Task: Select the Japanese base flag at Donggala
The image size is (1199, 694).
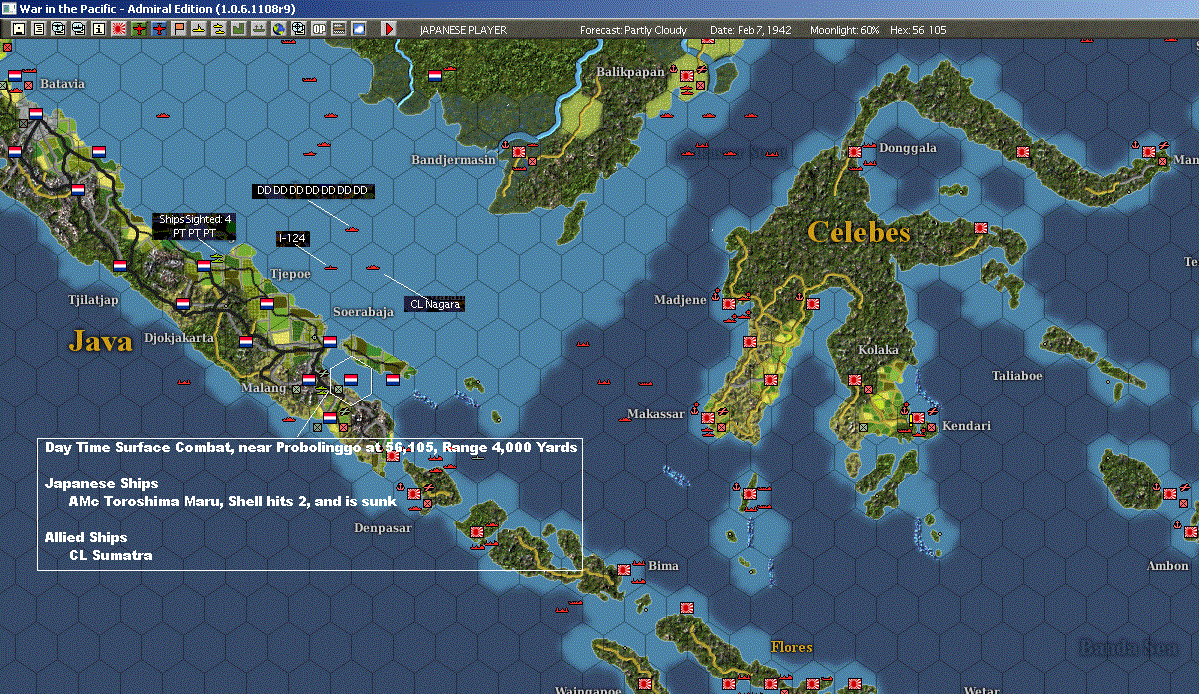Action: [x=855, y=151]
